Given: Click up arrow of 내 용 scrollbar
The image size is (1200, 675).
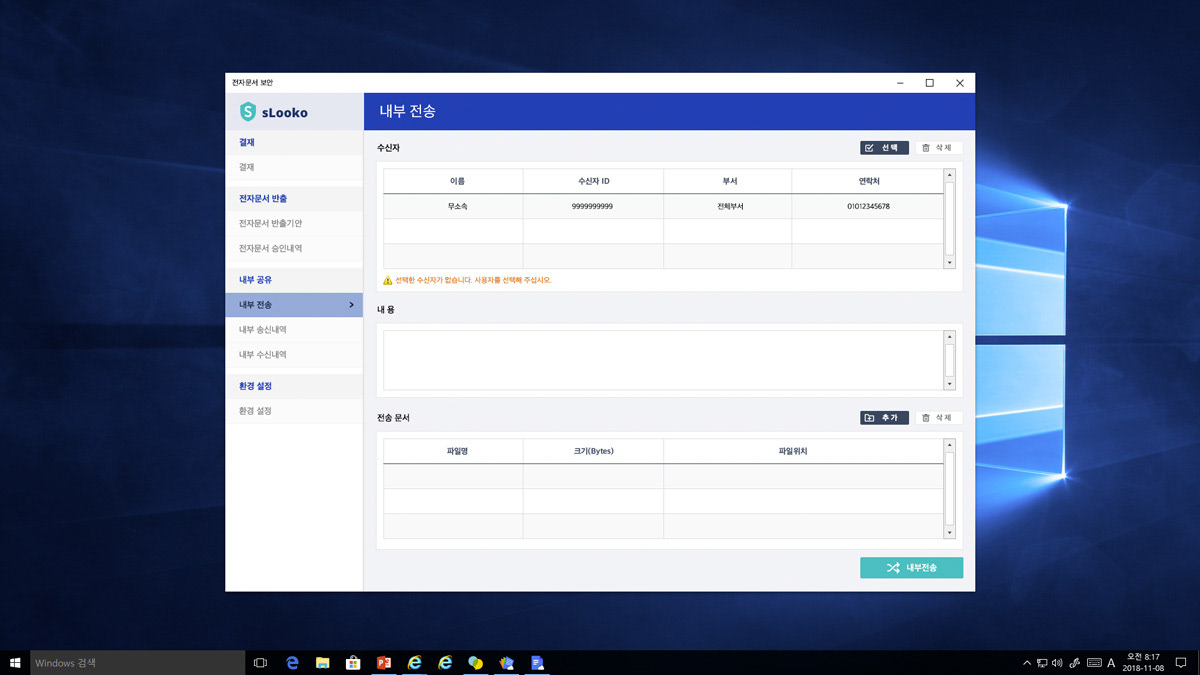Looking at the screenshot, I should tap(950, 337).
